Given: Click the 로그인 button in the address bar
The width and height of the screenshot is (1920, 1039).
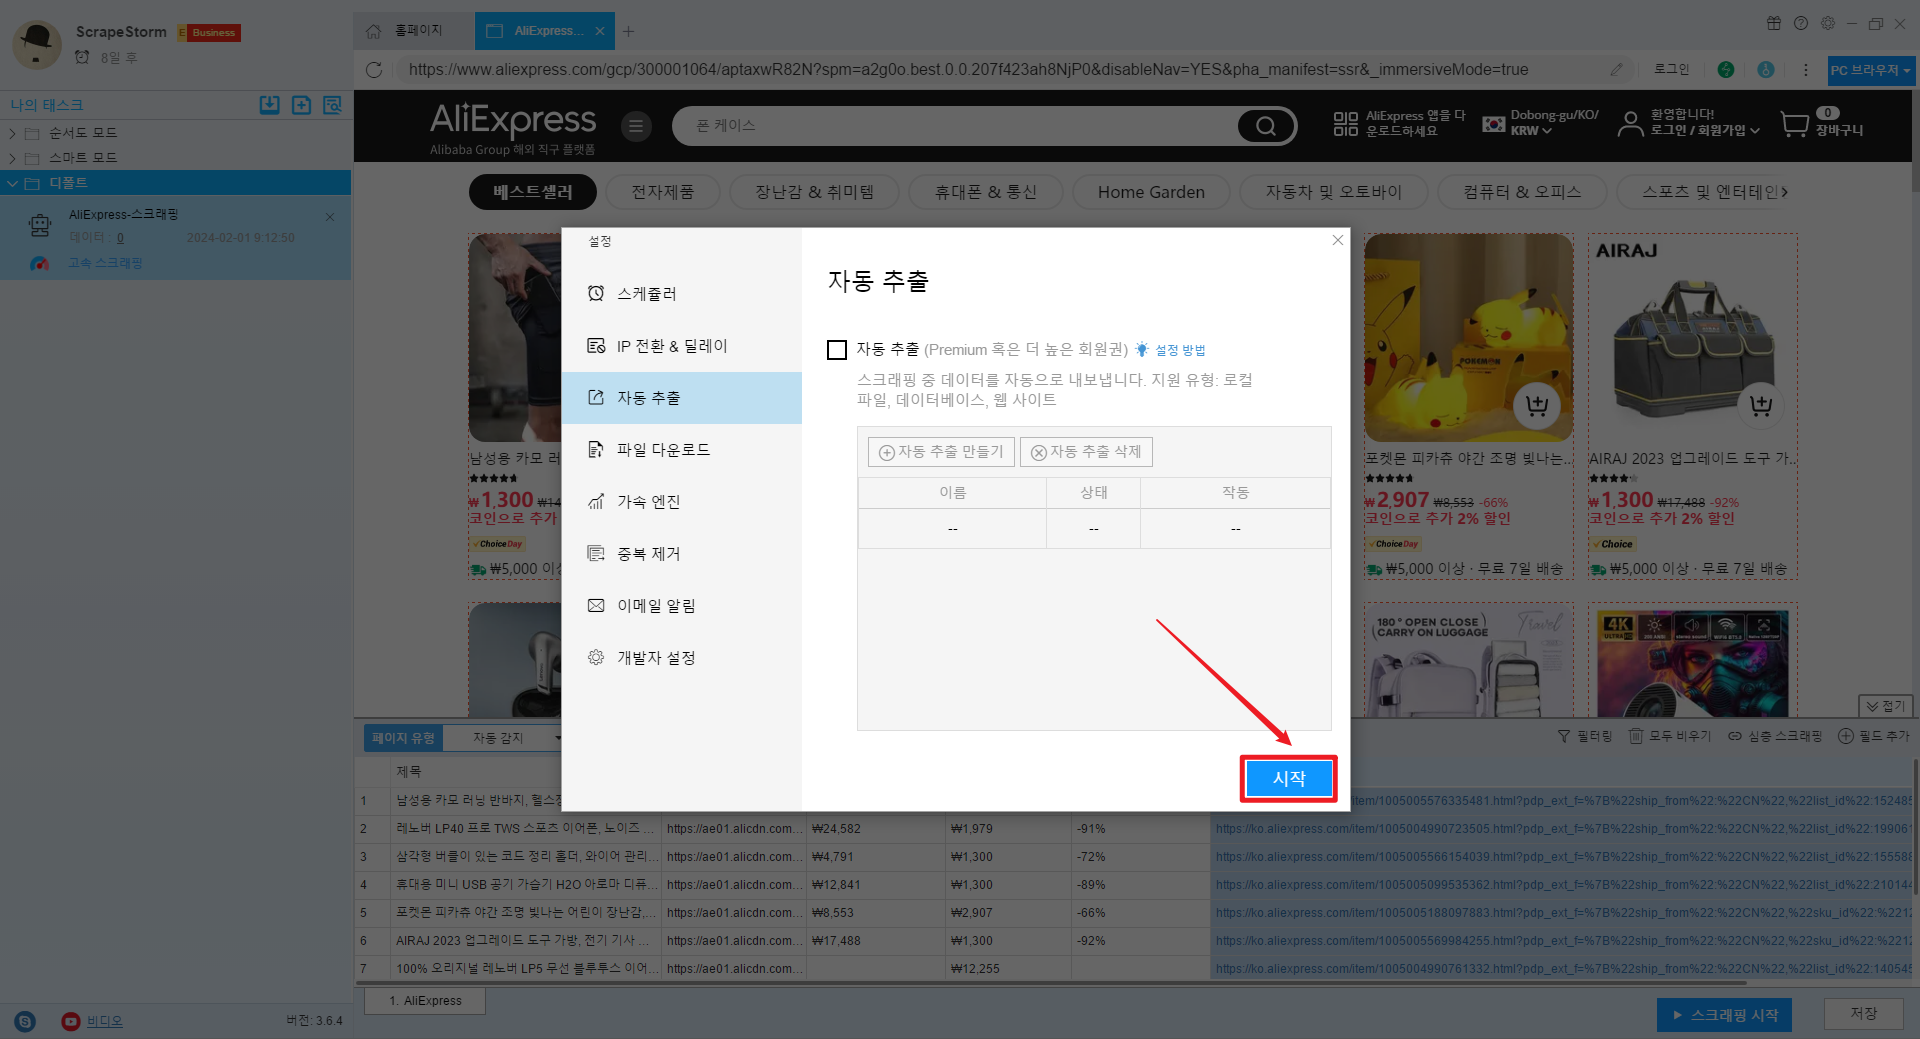Looking at the screenshot, I should point(1671,70).
